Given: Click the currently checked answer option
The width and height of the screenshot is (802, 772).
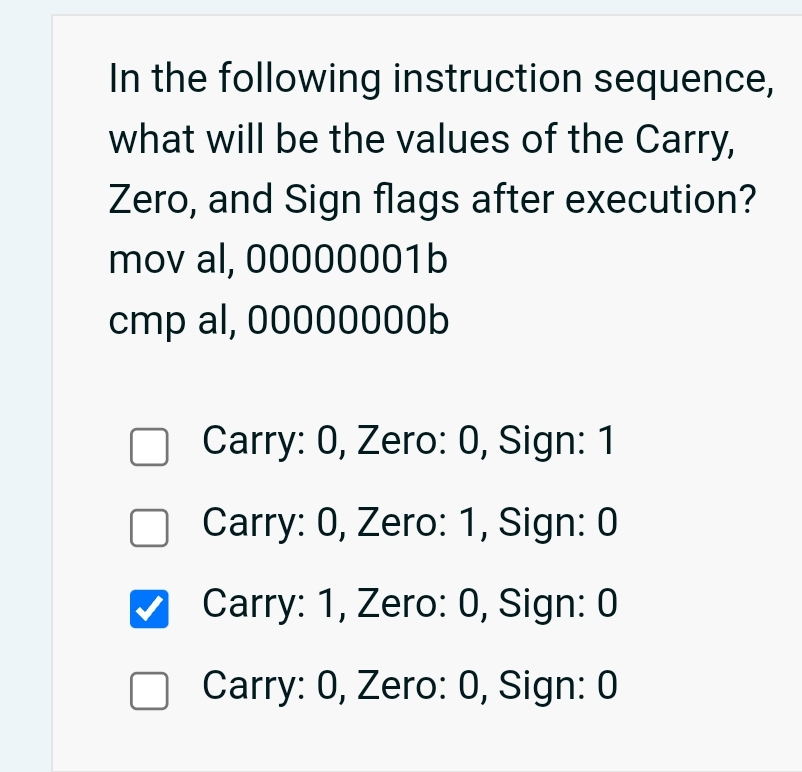Looking at the screenshot, I should (409, 604).
